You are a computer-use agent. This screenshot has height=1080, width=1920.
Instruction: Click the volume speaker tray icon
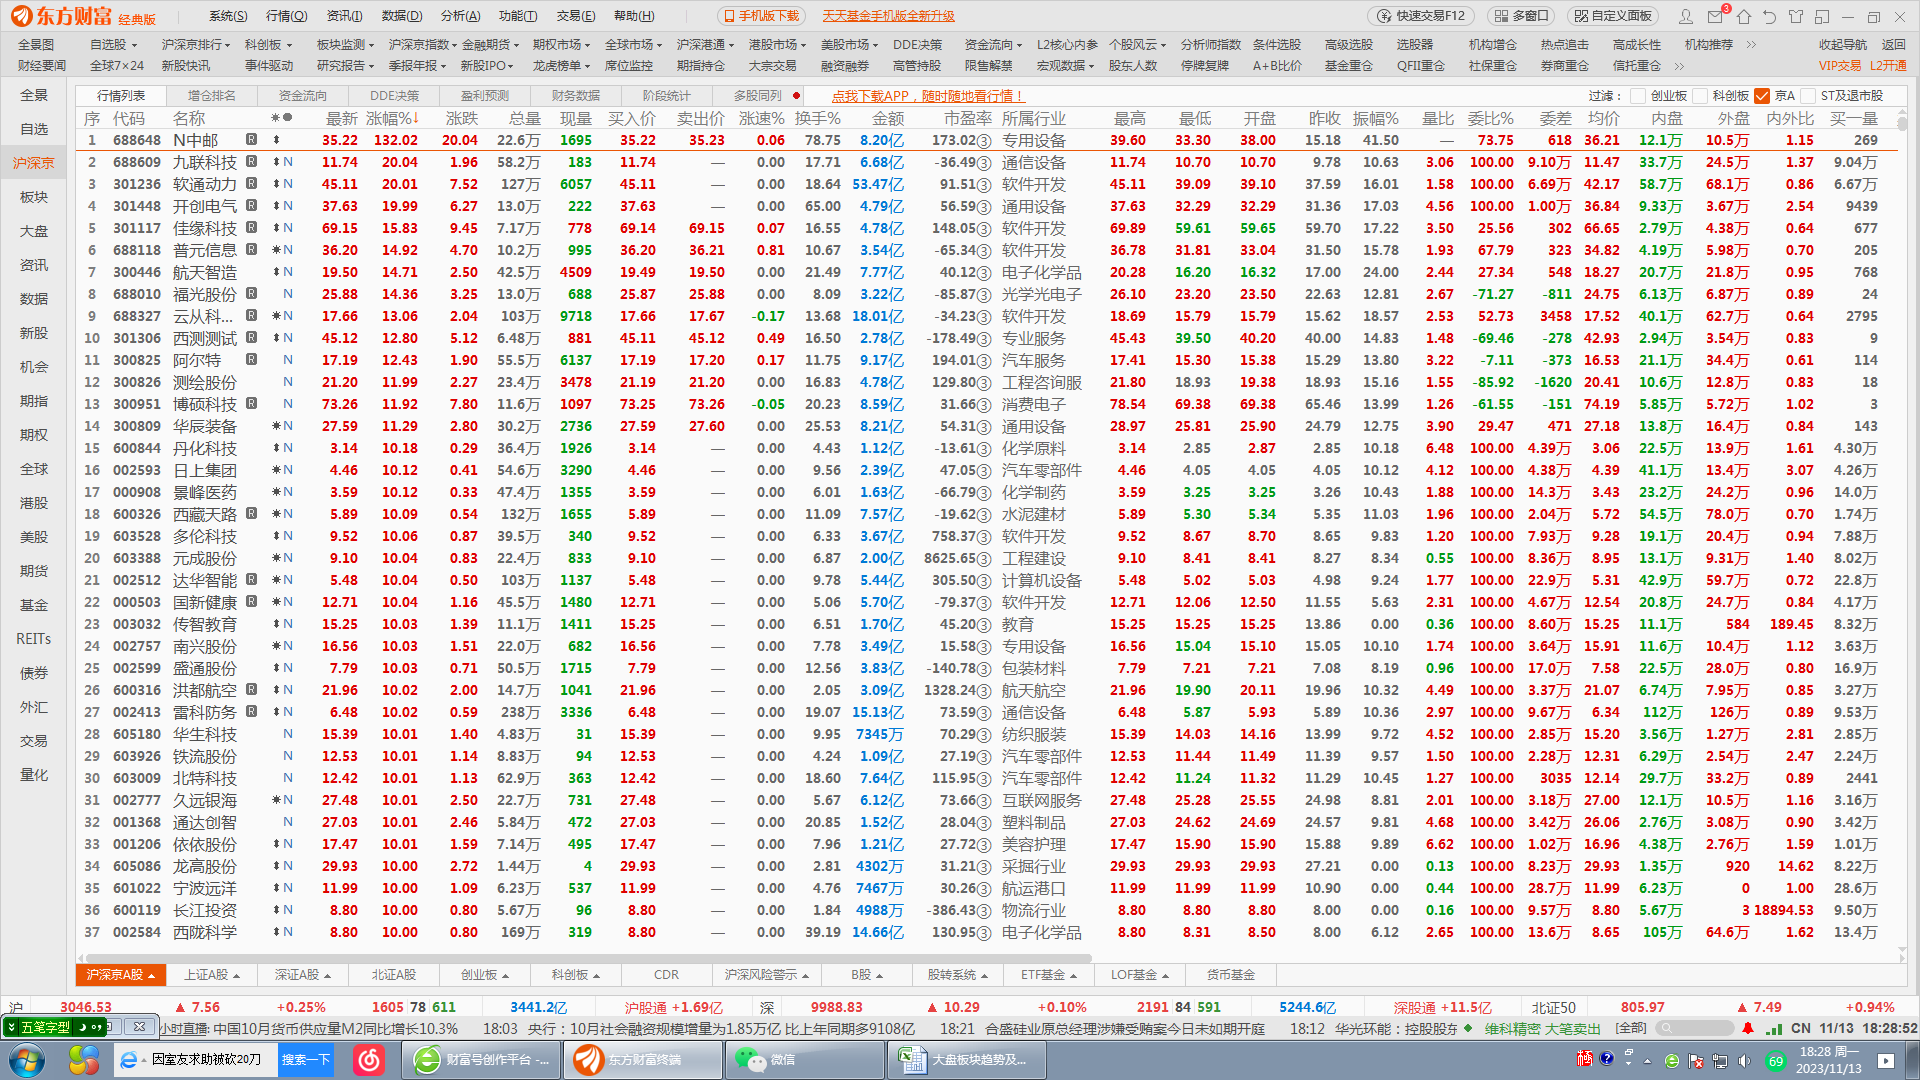[x=1745, y=1061]
